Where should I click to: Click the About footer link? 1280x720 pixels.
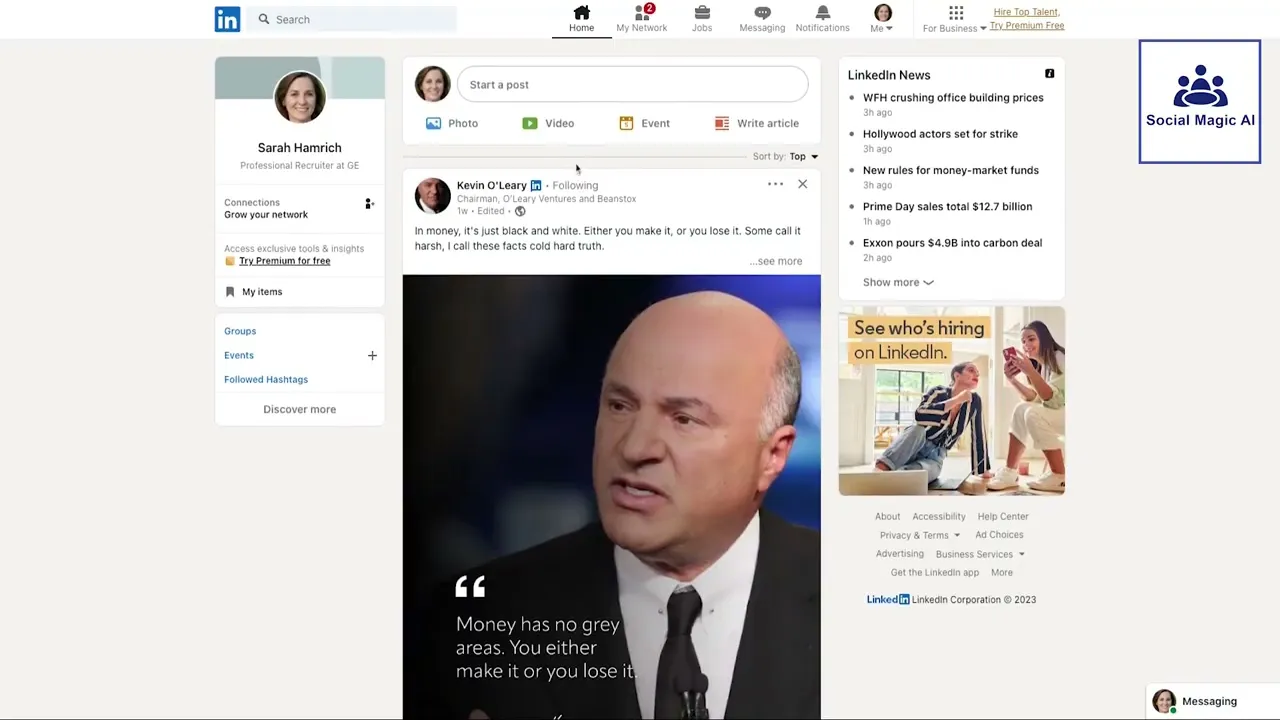click(x=888, y=517)
